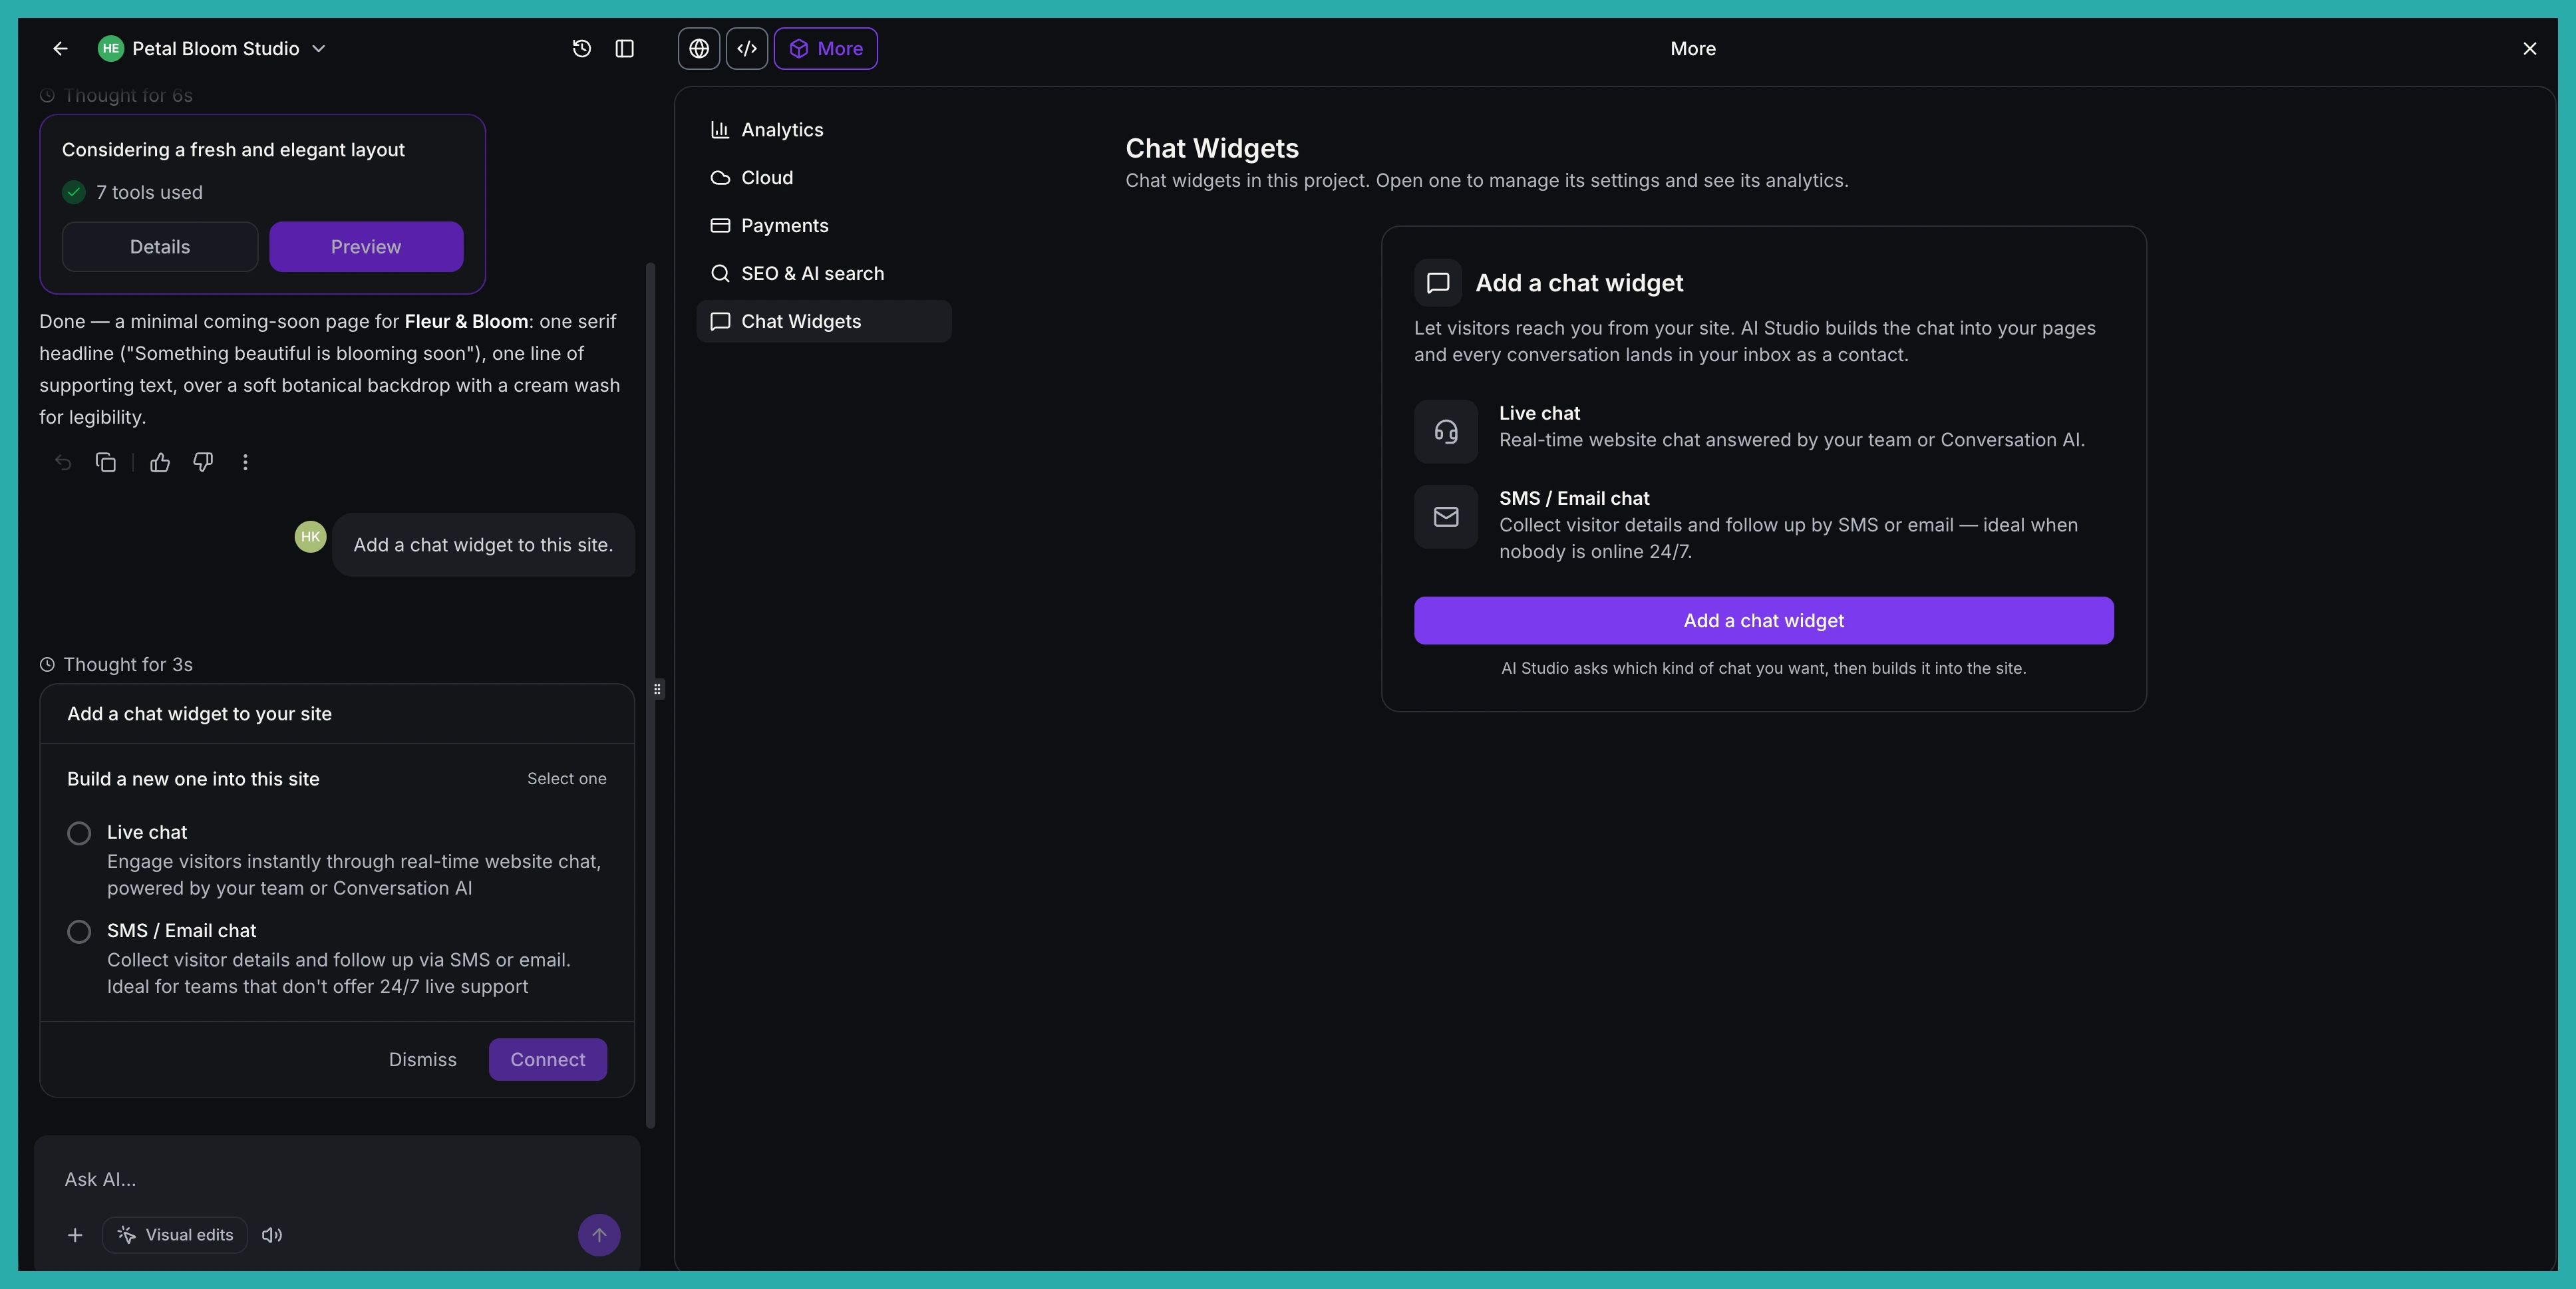2576x1289 pixels.
Task: Expand the Petal Bloom Studio project dropdown
Action: [x=212, y=48]
